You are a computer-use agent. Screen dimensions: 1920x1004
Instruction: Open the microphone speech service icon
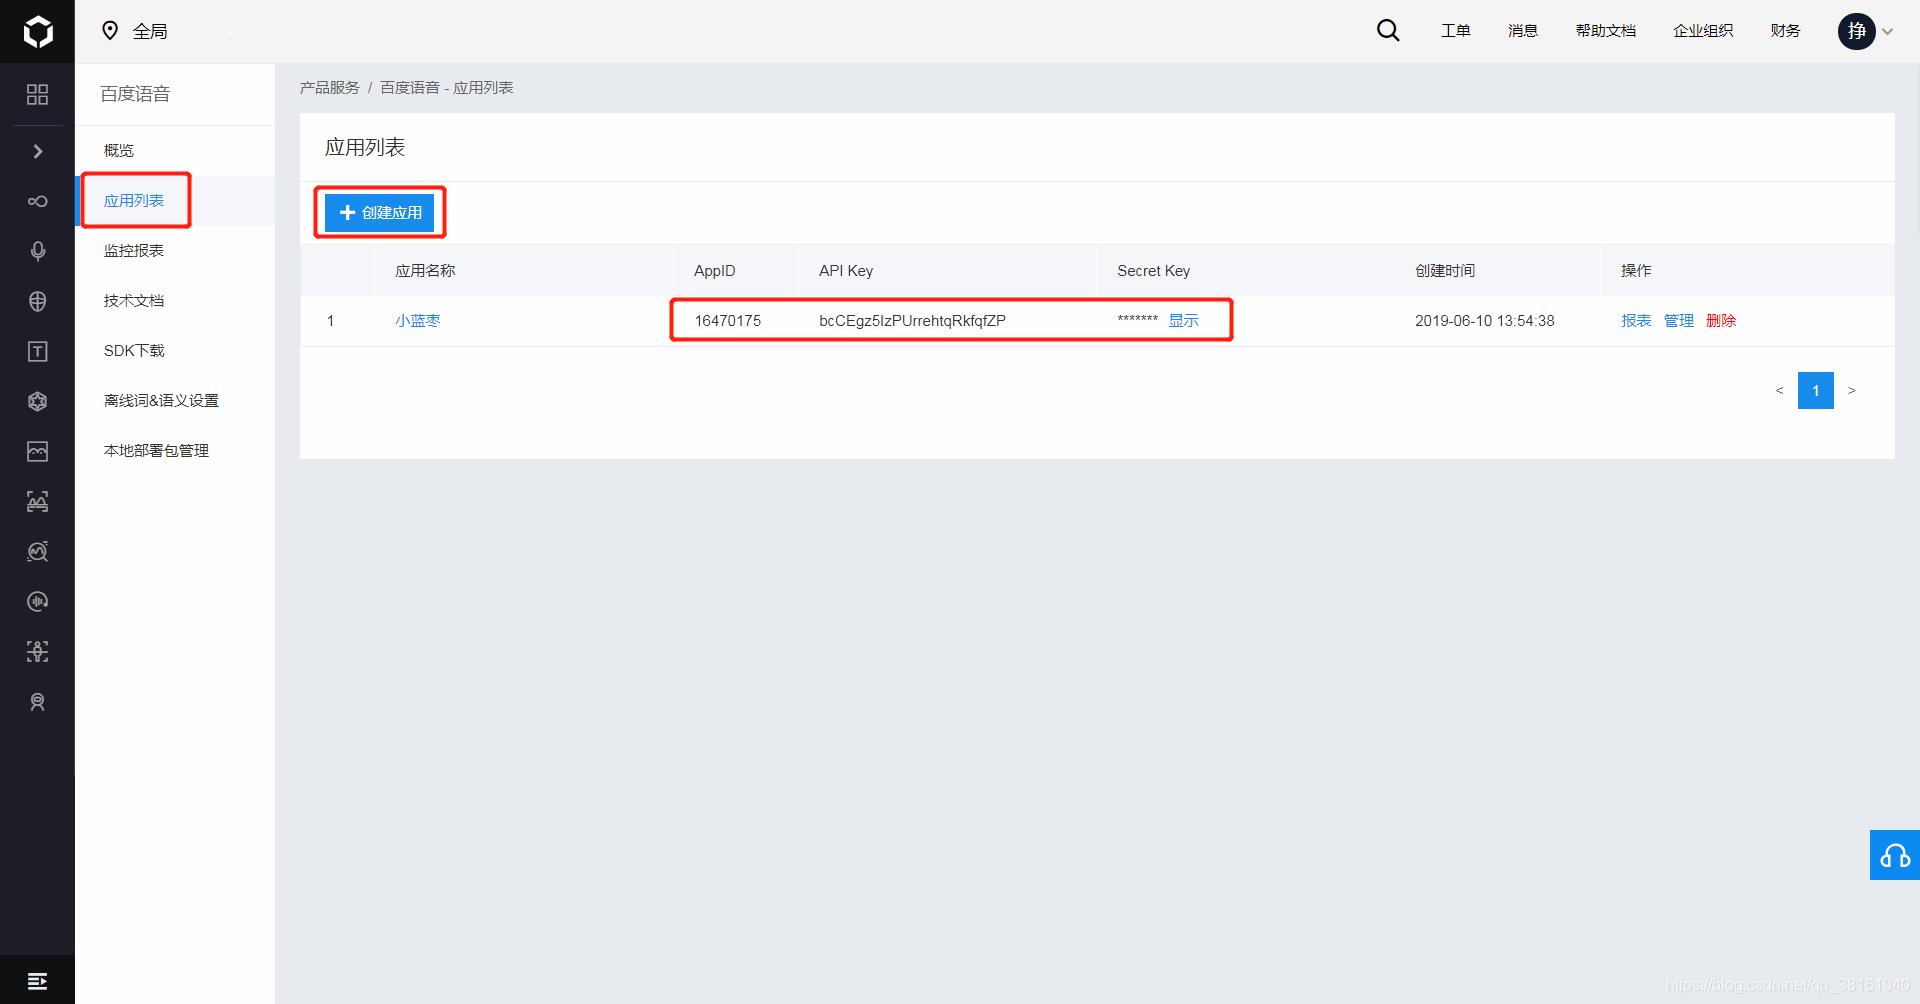38,251
